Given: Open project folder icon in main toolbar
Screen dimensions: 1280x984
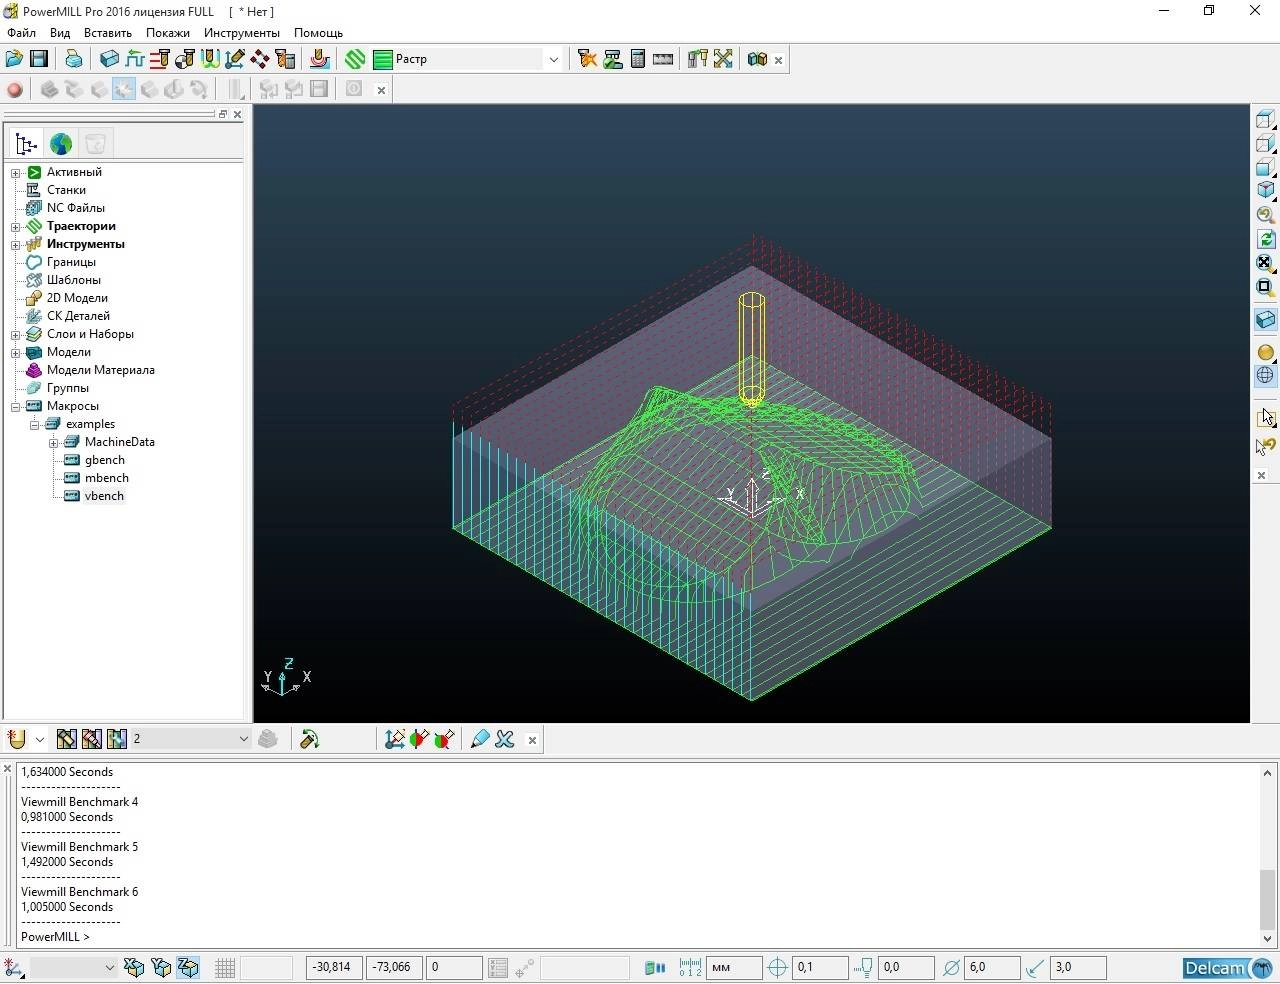Looking at the screenshot, I should (x=14, y=59).
